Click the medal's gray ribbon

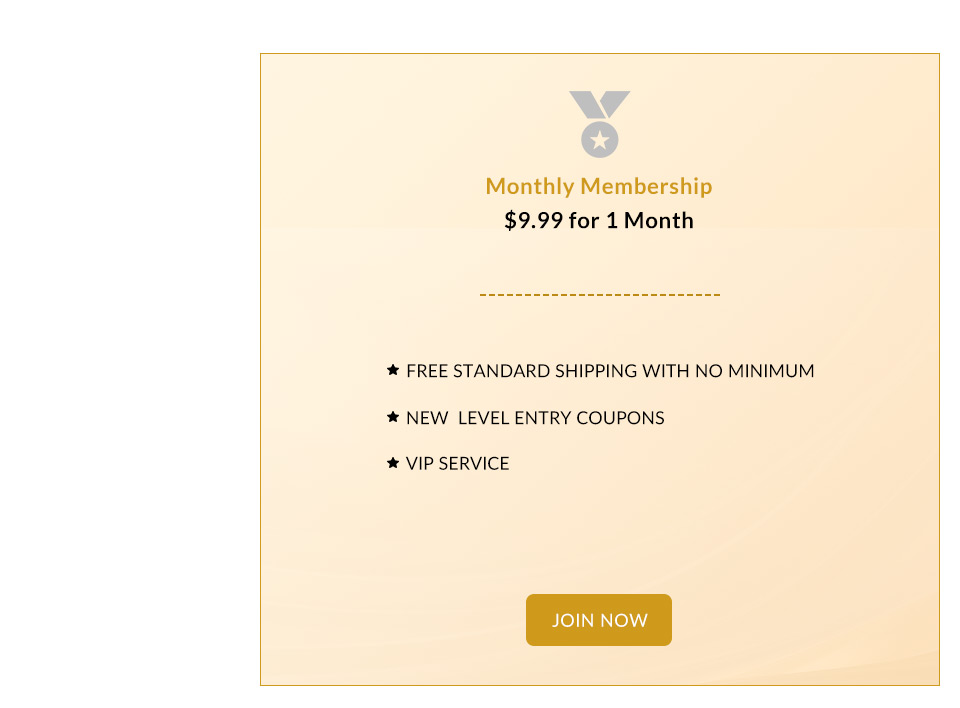[x=599, y=104]
